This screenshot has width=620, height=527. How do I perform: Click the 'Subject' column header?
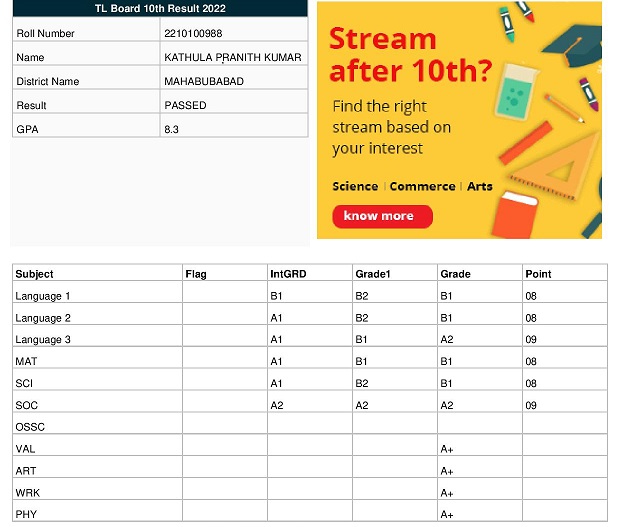[x=97, y=273]
